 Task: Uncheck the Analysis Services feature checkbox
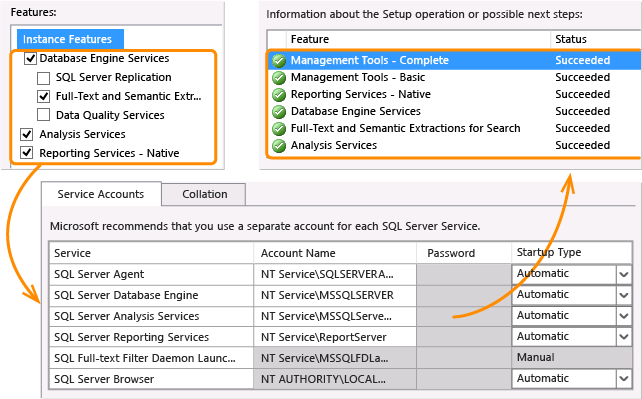[x=27, y=134]
